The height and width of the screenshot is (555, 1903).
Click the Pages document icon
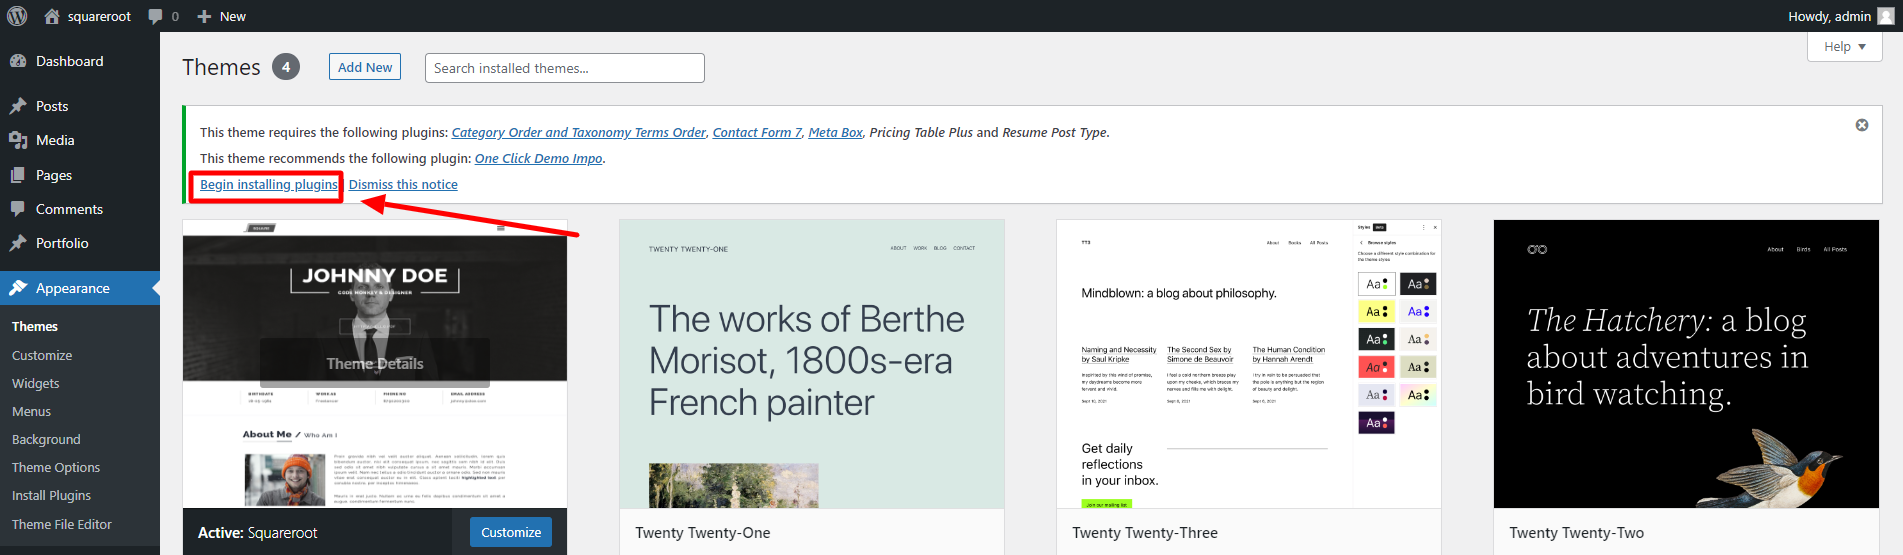tap(18, 175)
